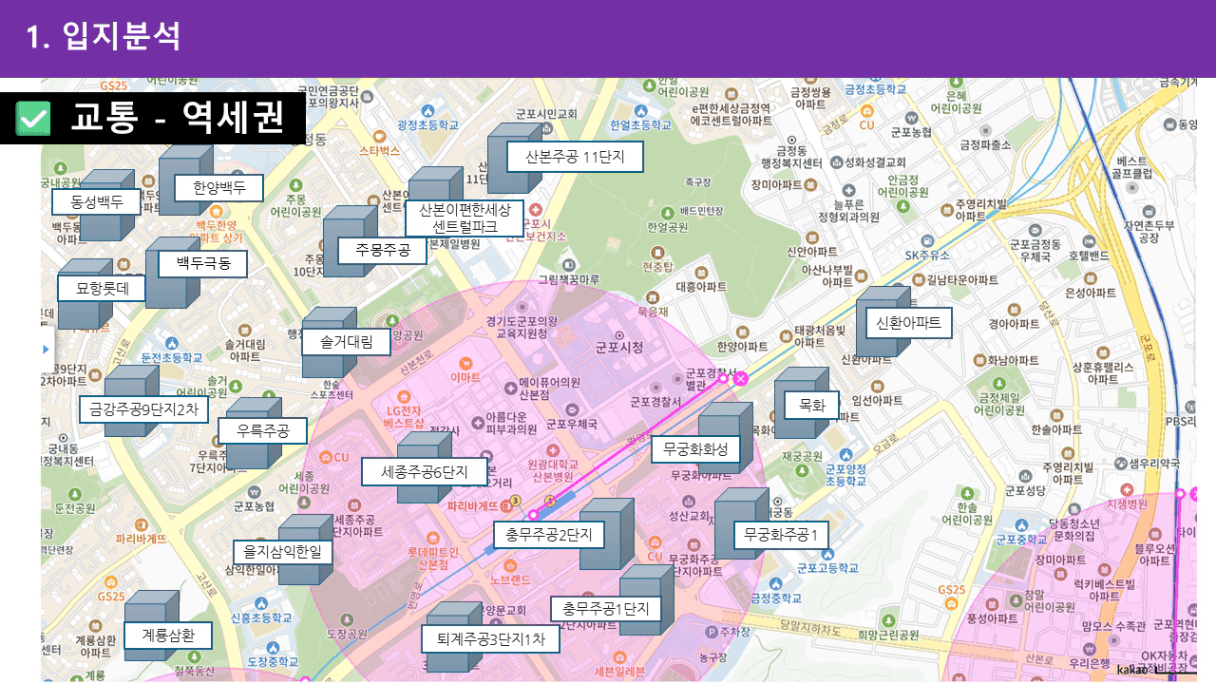Image resolution: width=1216 pixels, height=684 pixels.
Task: Click the 도장중학교 school icon
Action: [x=272, y=647]
